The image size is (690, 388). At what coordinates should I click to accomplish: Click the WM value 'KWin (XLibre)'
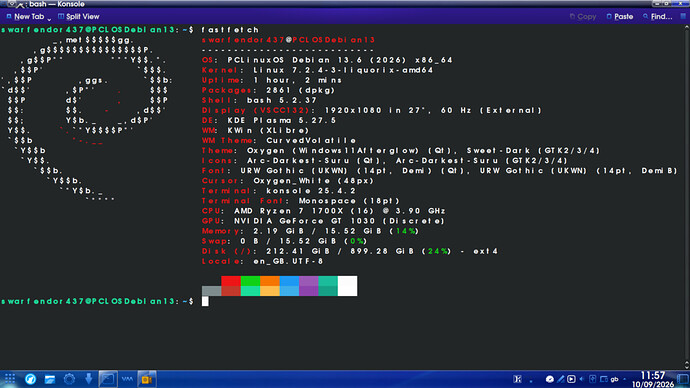click(268, 131)
